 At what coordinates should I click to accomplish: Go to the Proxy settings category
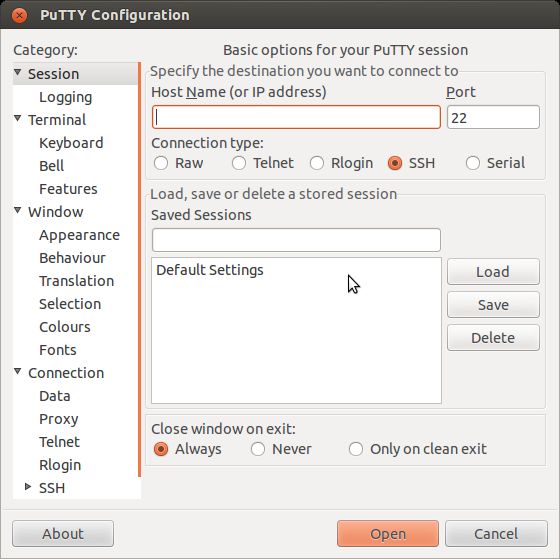tap(59, 419)
